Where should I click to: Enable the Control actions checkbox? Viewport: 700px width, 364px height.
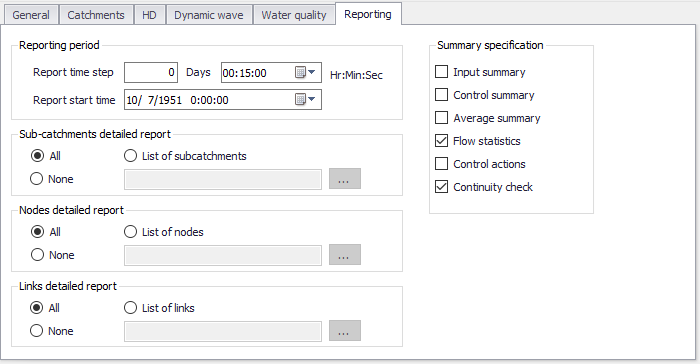(x=442, y=163)
